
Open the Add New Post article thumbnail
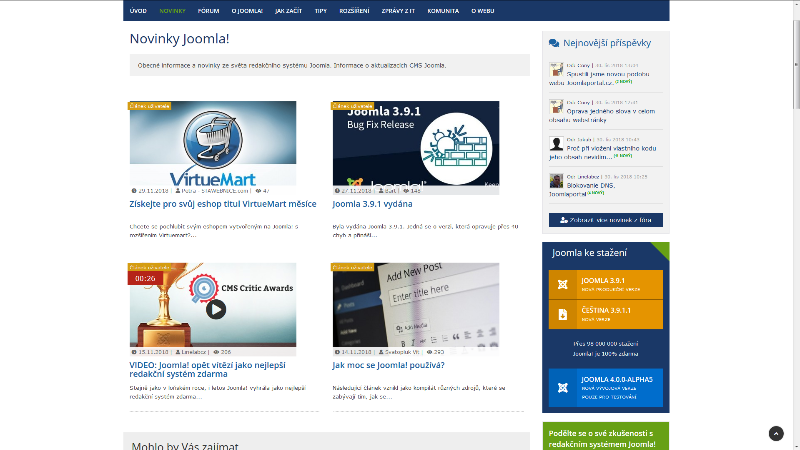point(416,305)
